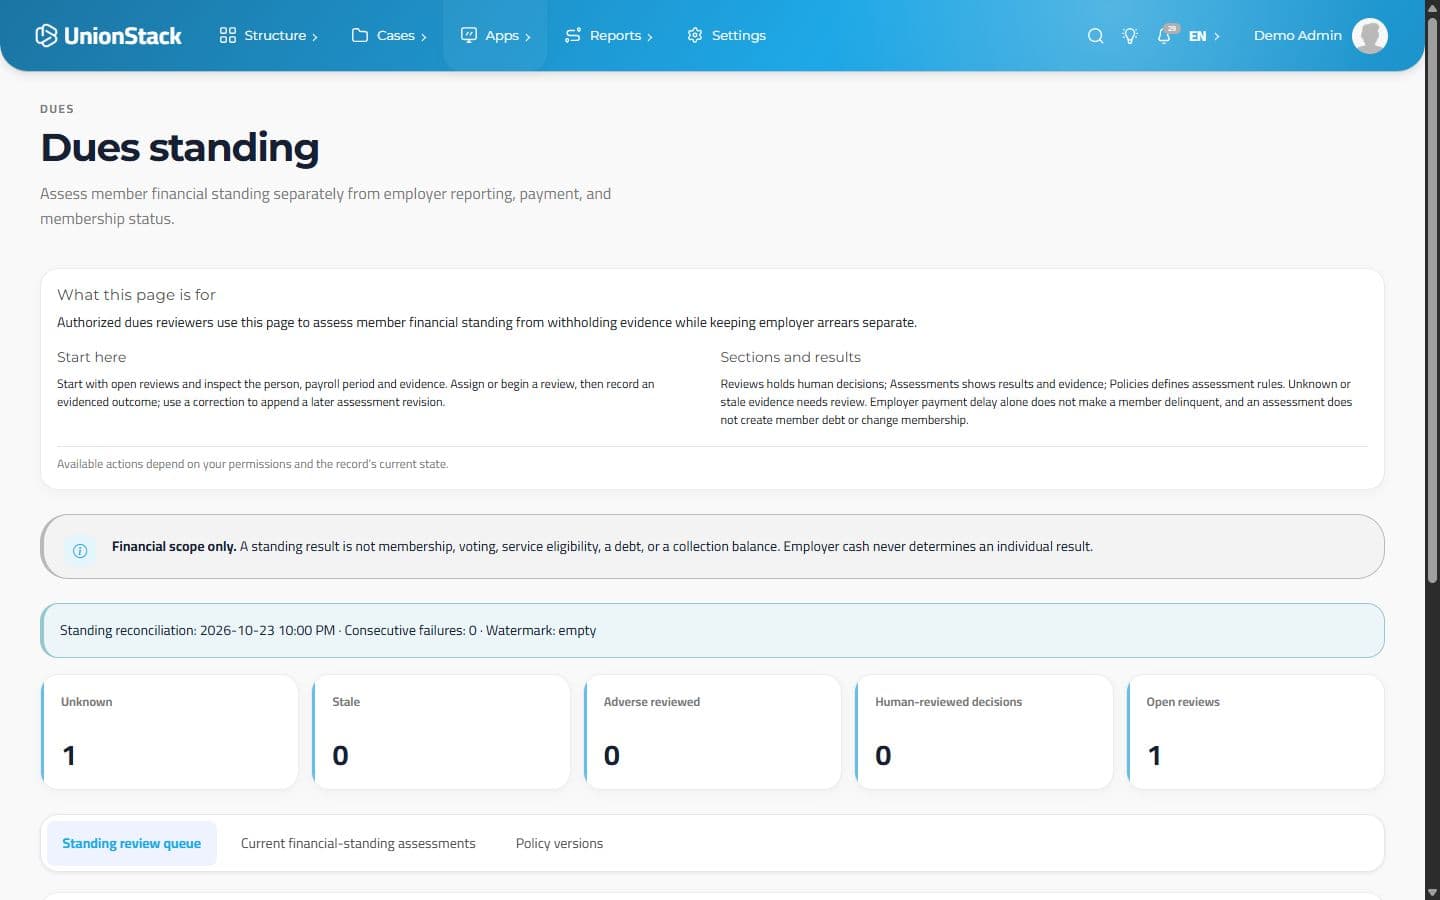
Task: Click the Reports flow icon
Action: click(573, 35)
